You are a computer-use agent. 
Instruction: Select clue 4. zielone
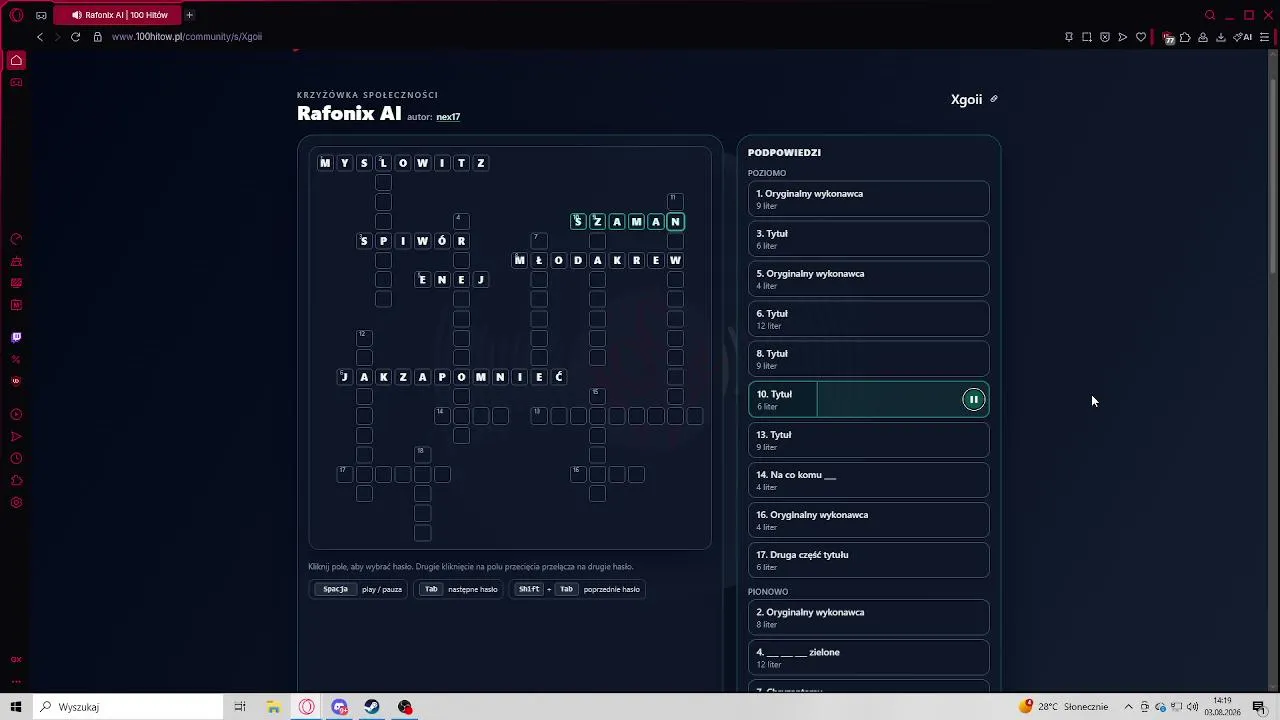[x=868, y=657]
